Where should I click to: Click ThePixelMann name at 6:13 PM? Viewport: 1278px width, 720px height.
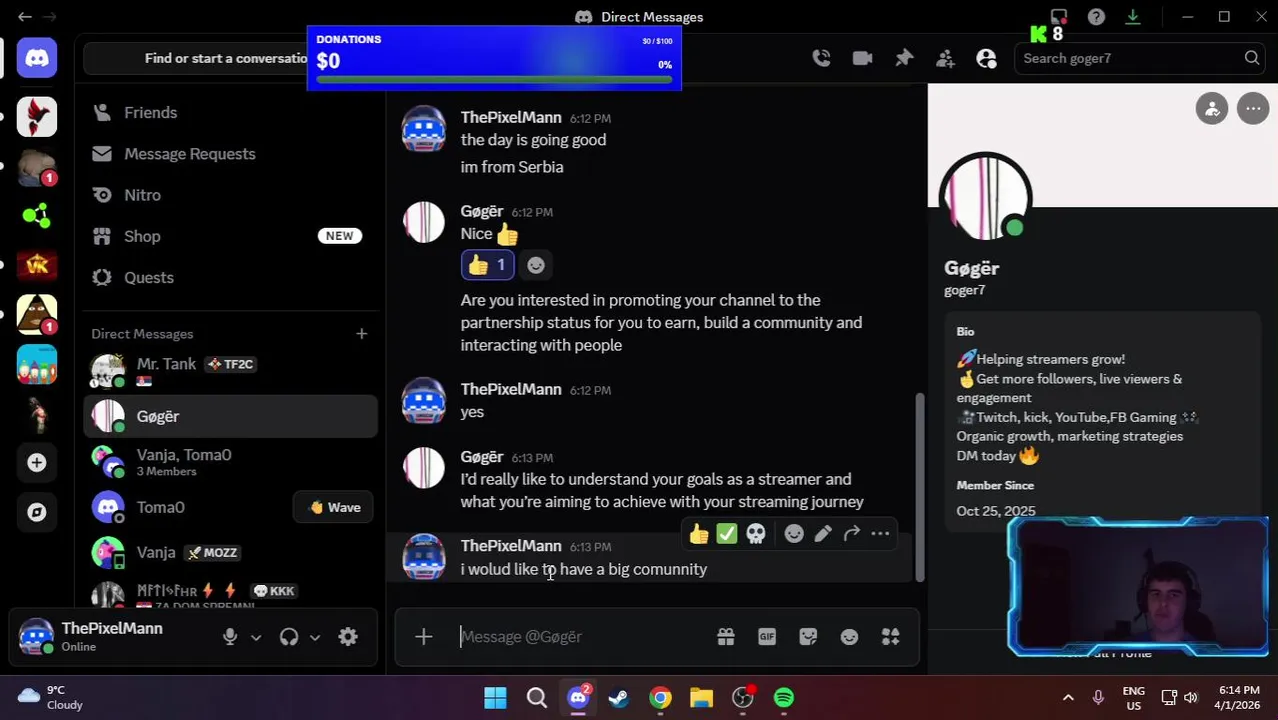pyautogui.click(x=511, y=546)
